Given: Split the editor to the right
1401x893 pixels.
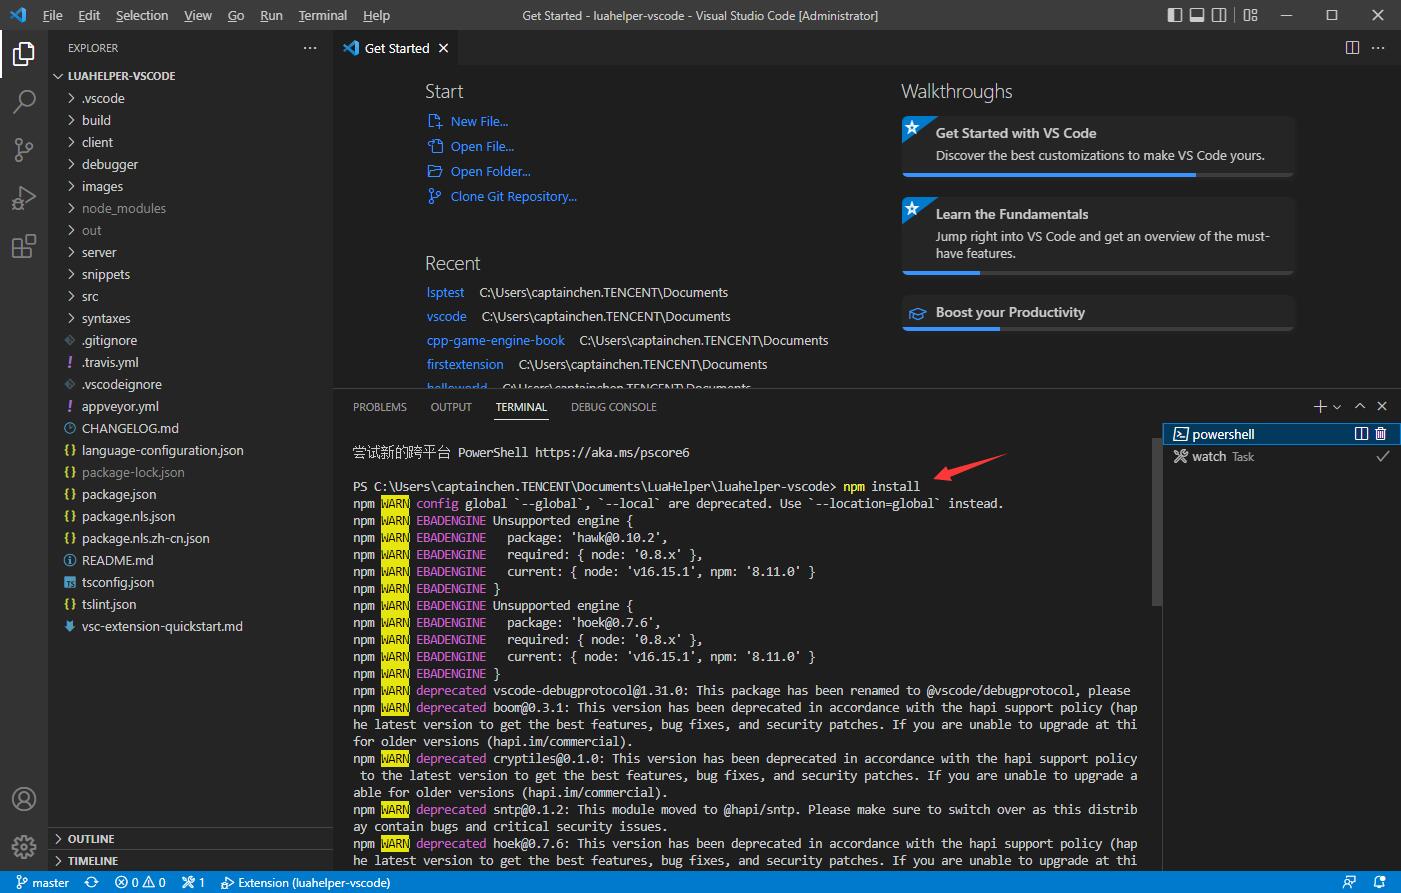Looking at the screenshot, I should pos(1352,48).
